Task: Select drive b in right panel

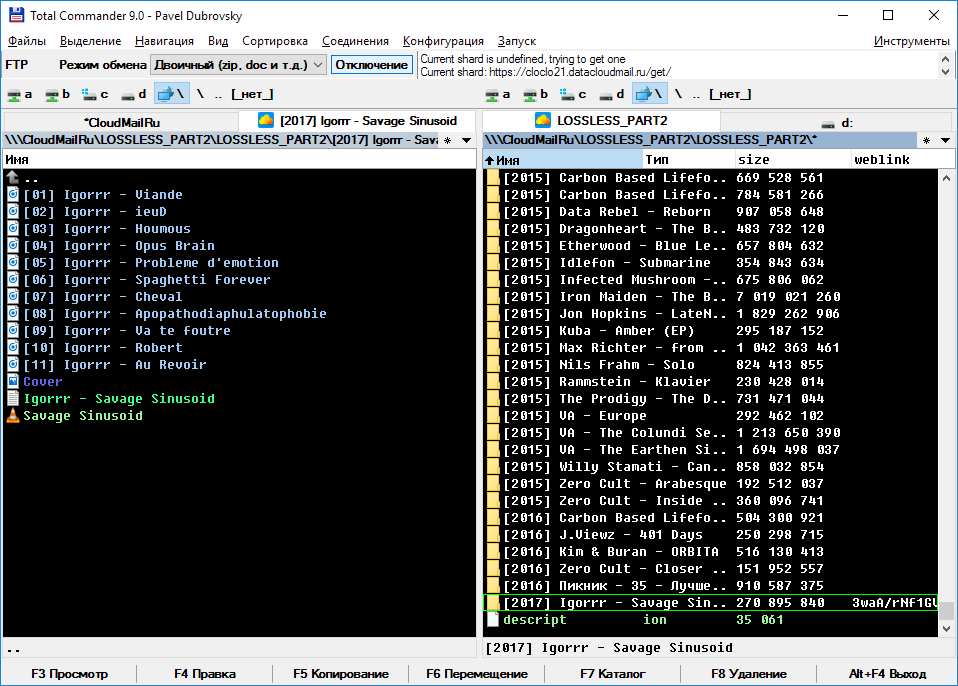Action: coord(535,94)
